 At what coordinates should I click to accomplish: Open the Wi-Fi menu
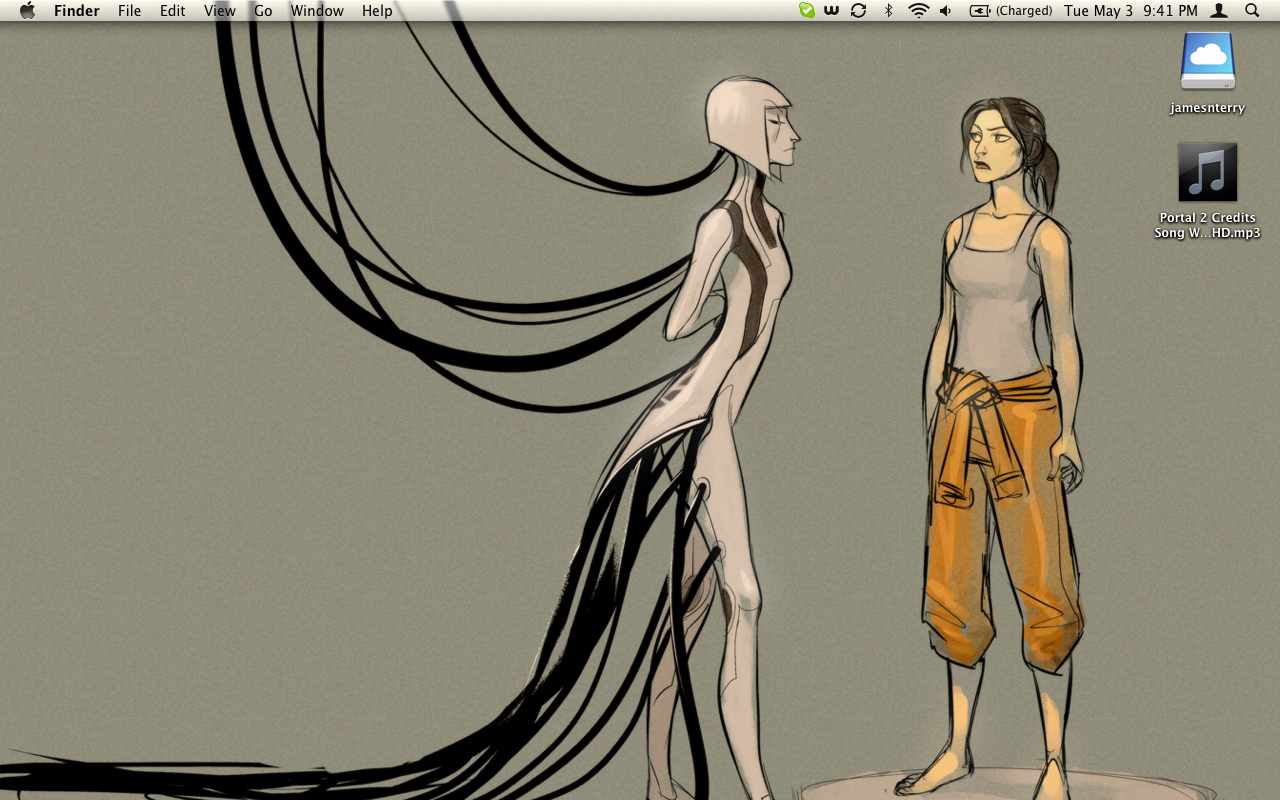[918, 11]
